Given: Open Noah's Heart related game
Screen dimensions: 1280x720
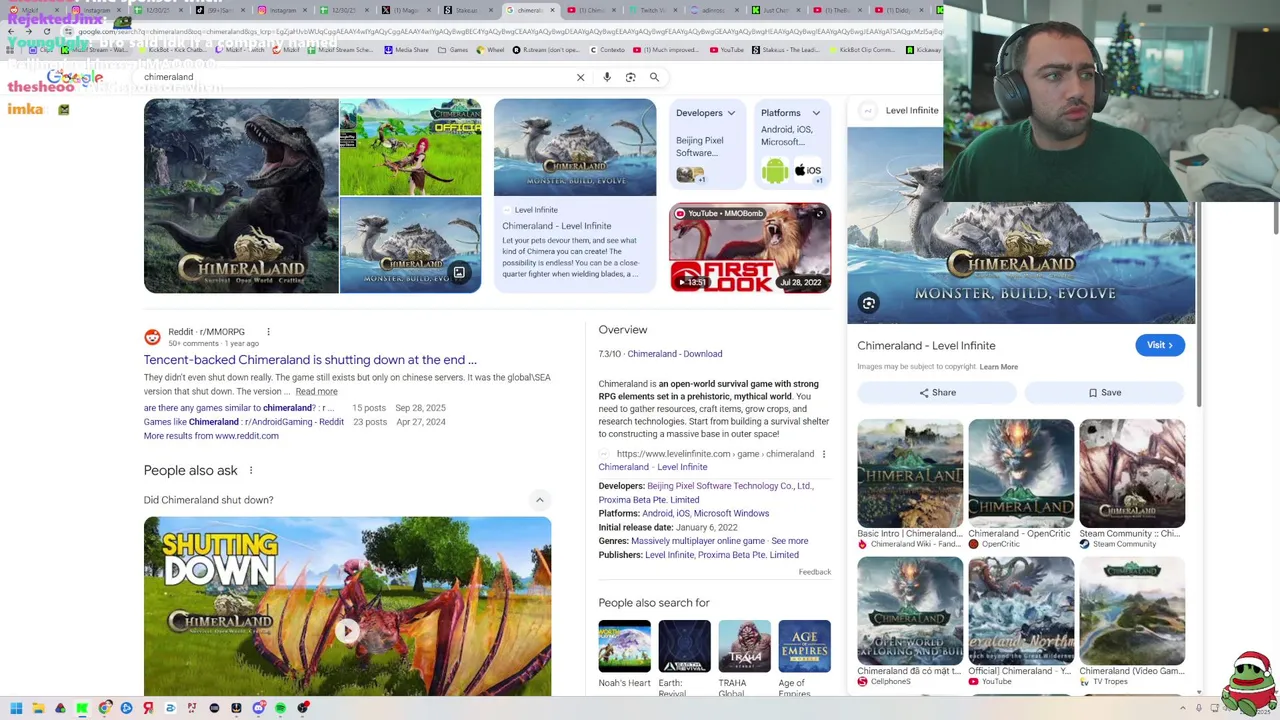Looking at the screenshot, I should pos(625,654).
